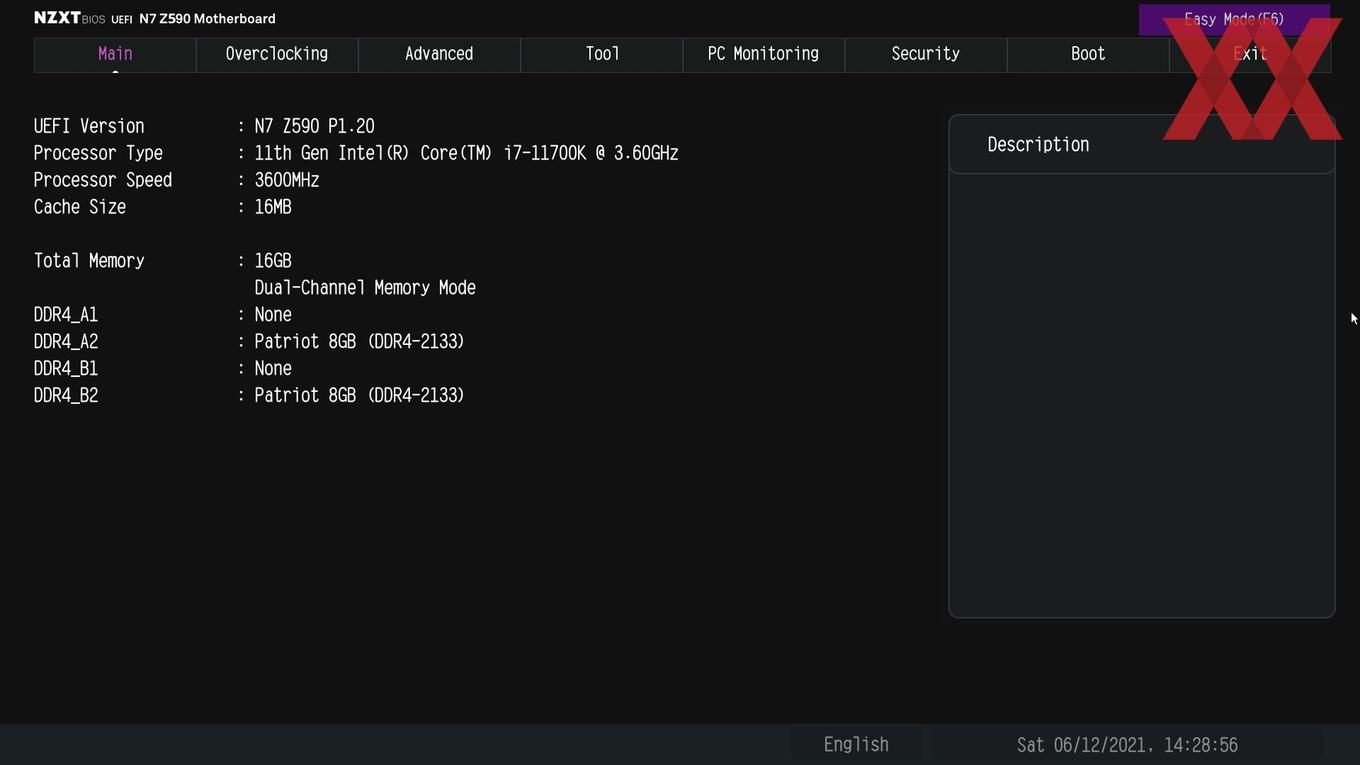Select the DDR4_A2 slot label
The height and width of the screenshot is (765, 1360).
(66, 342)
